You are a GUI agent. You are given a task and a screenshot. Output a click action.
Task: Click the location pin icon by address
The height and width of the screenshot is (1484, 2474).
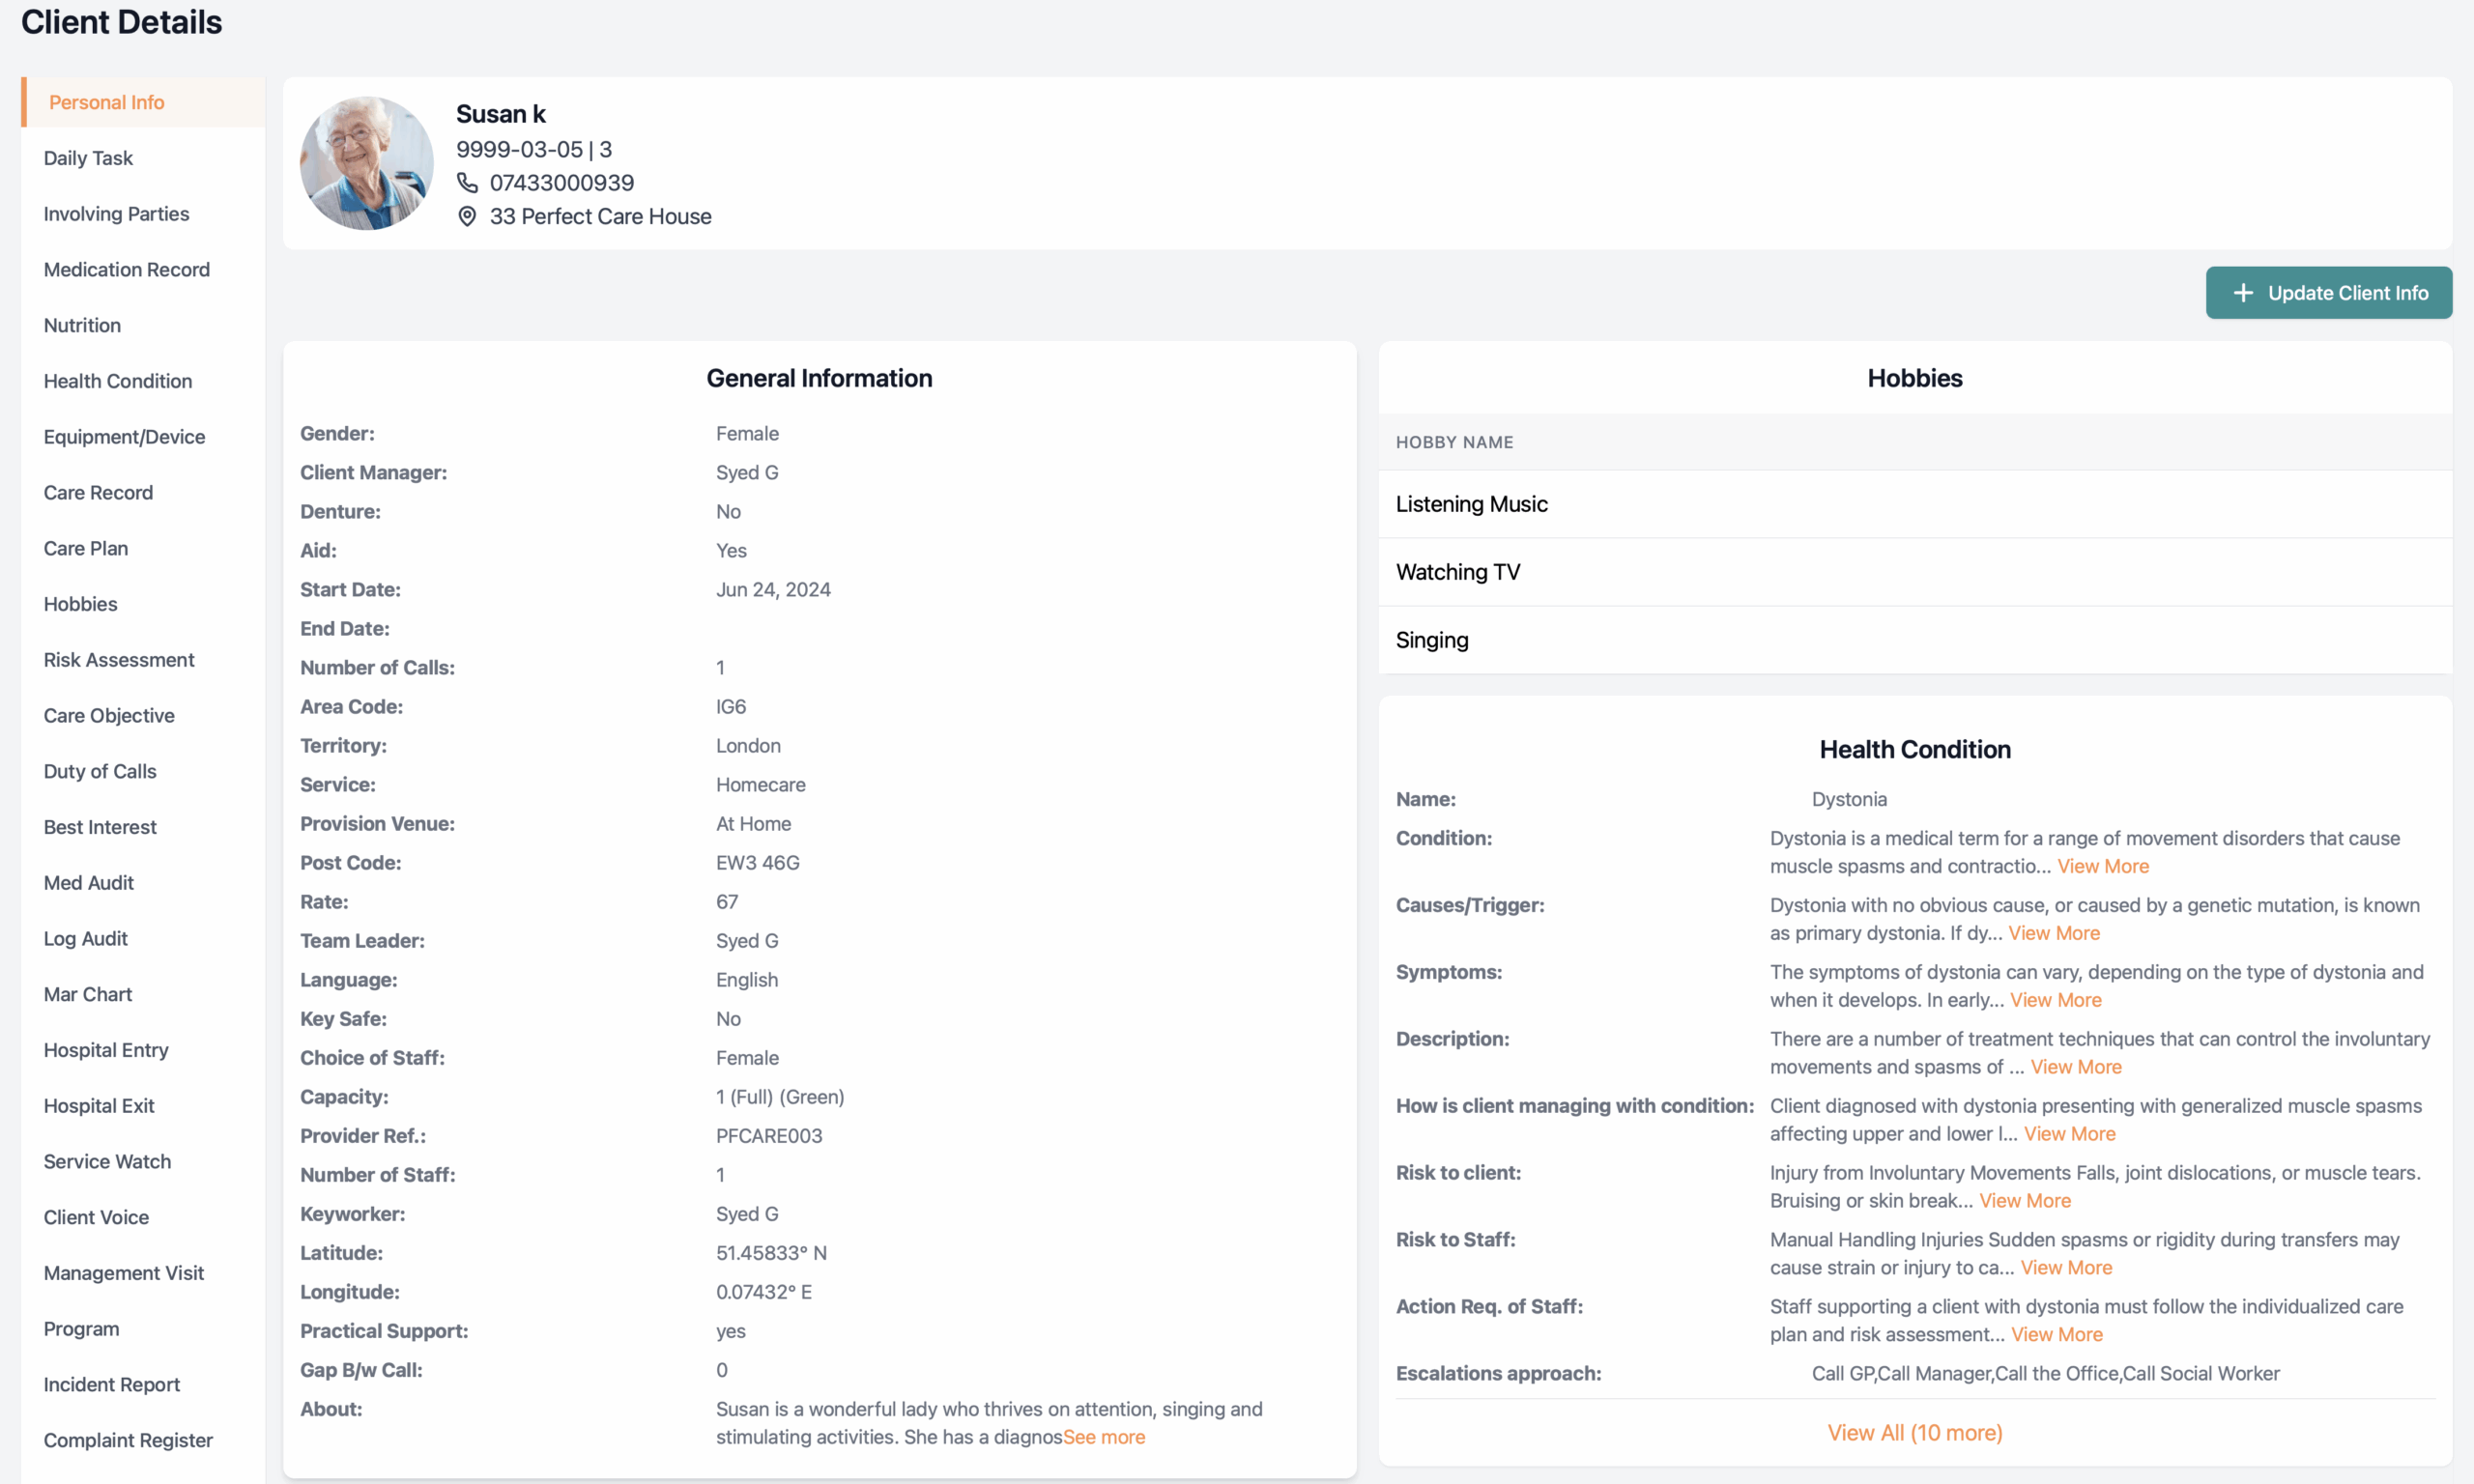(467, 217)
